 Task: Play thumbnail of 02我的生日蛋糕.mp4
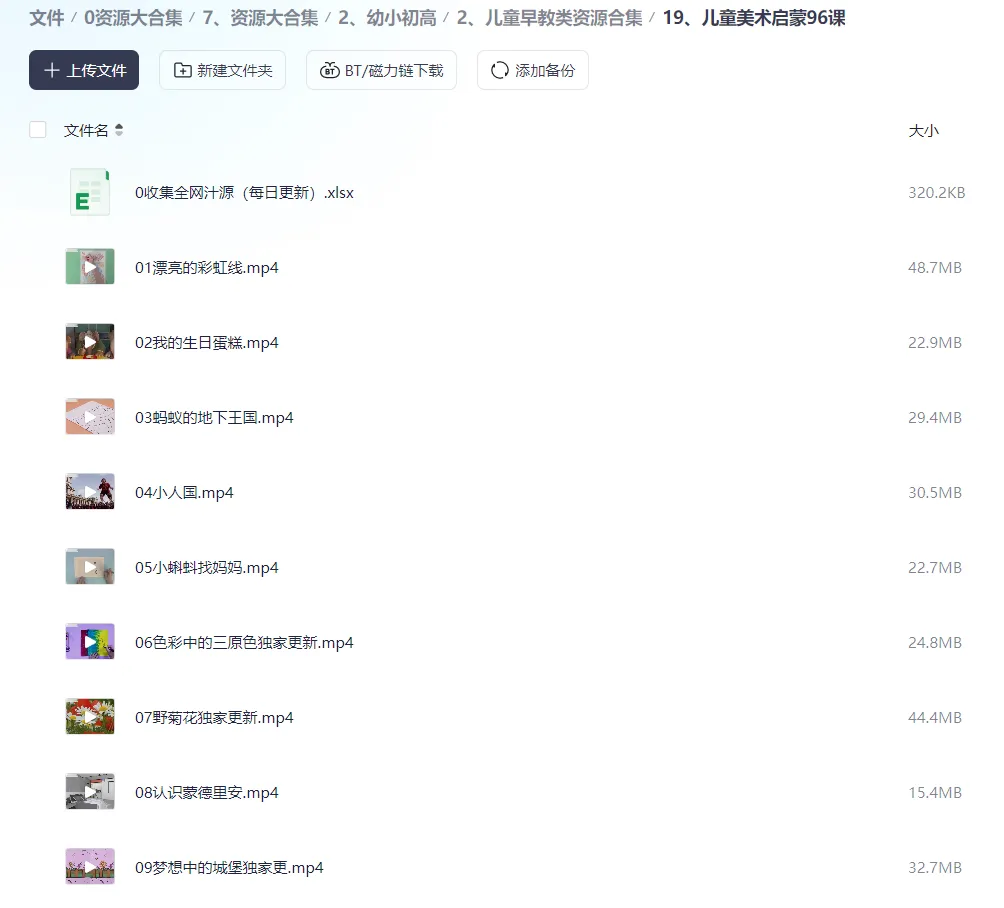pos(90,341)
